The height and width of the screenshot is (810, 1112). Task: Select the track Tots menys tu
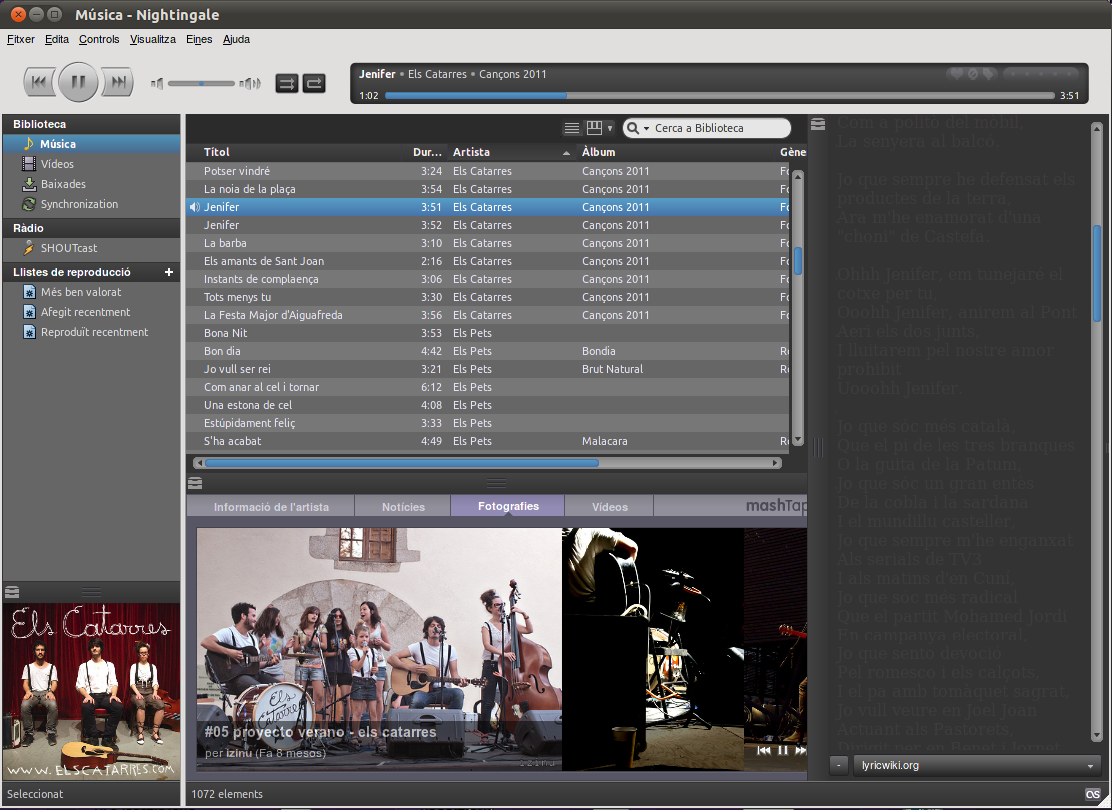pos(488,297)
